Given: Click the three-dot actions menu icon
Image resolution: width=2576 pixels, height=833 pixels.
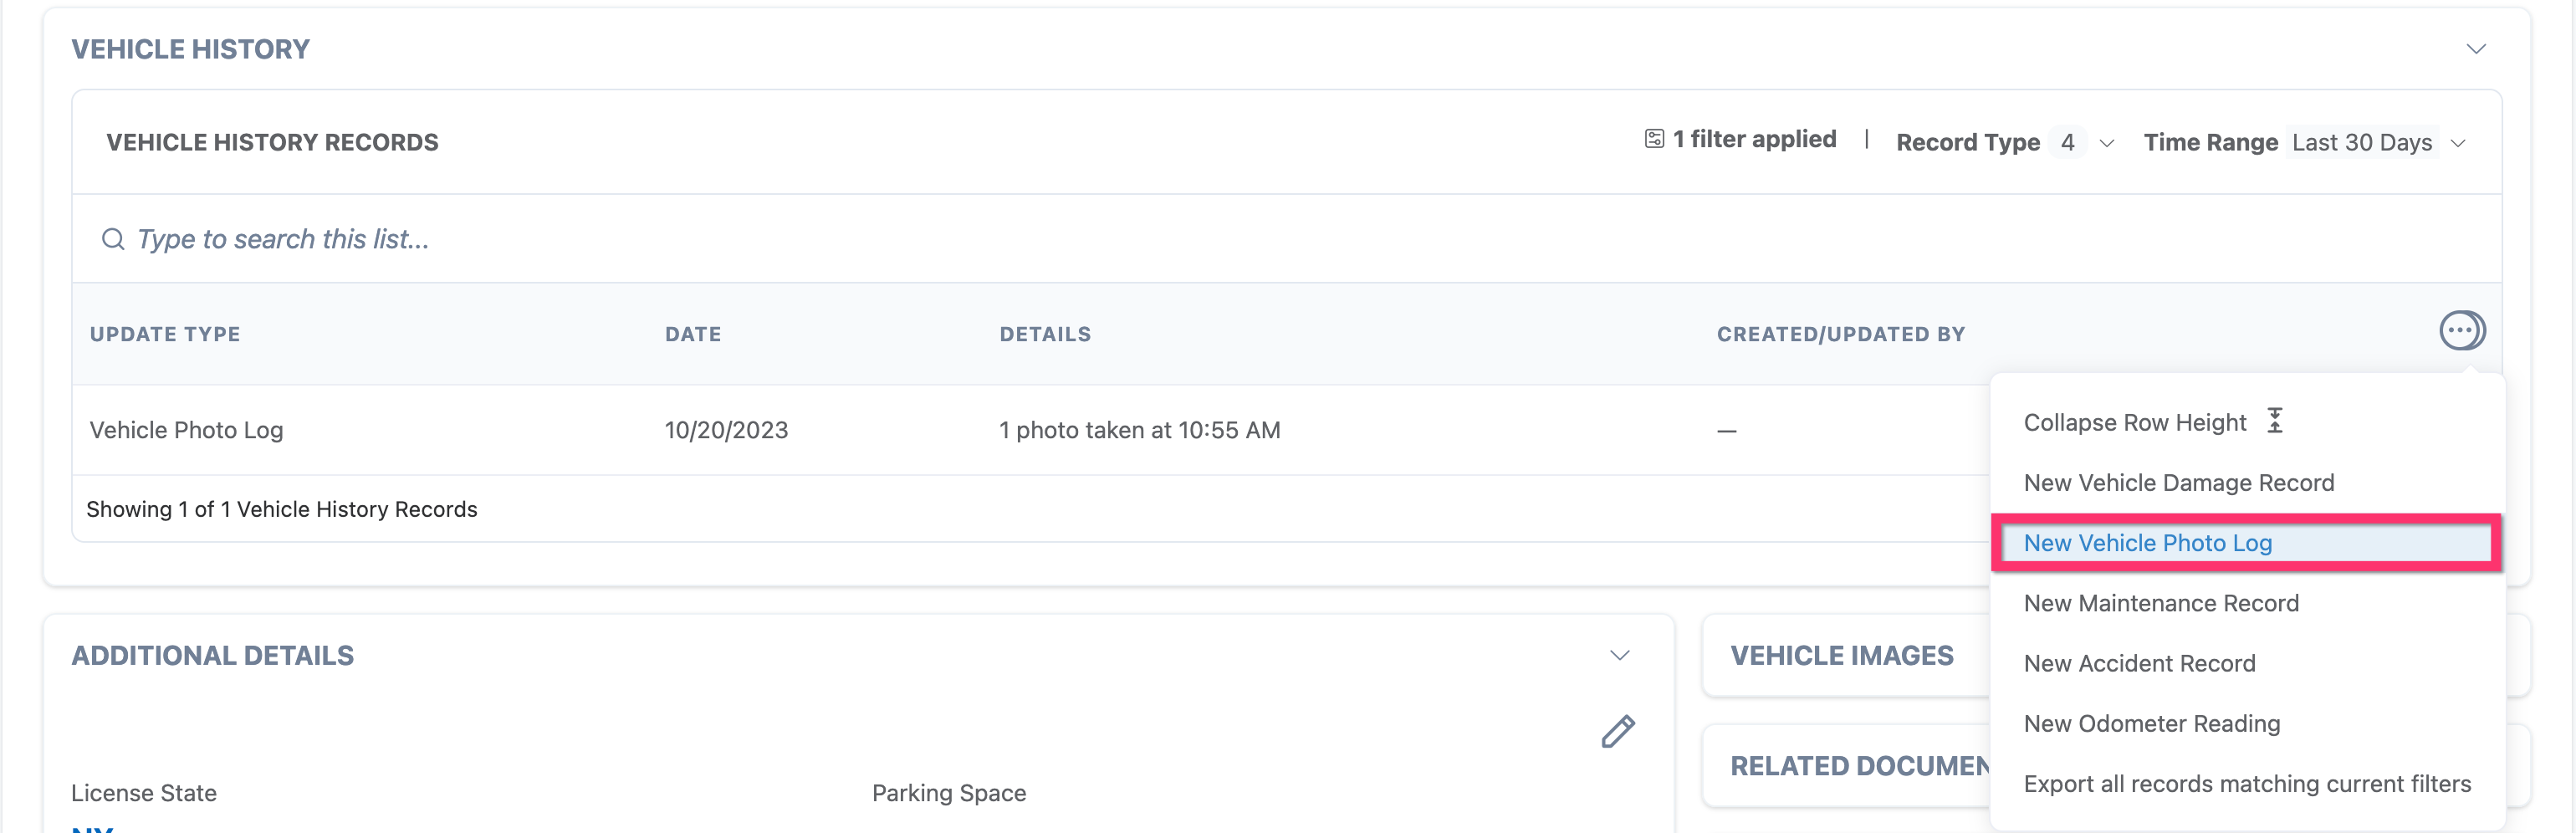Looking at the screenshot, I should (2461, 331).
